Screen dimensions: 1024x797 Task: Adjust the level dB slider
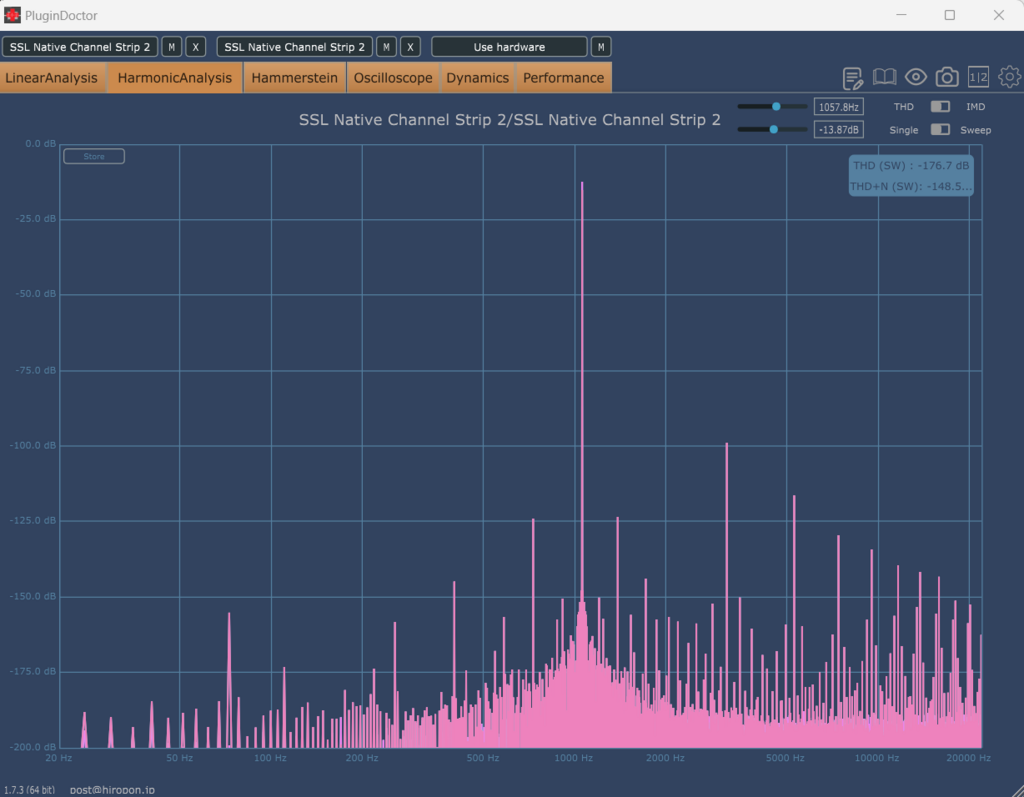773,129
